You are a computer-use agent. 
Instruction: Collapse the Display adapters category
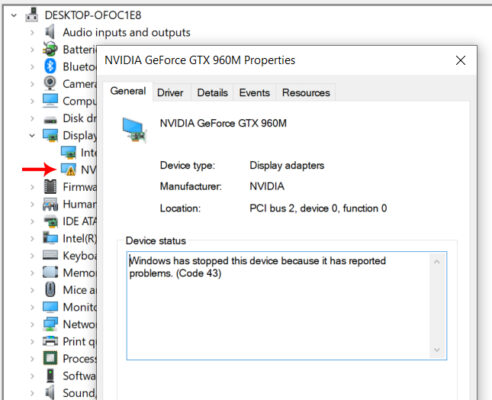click(32, 136)
